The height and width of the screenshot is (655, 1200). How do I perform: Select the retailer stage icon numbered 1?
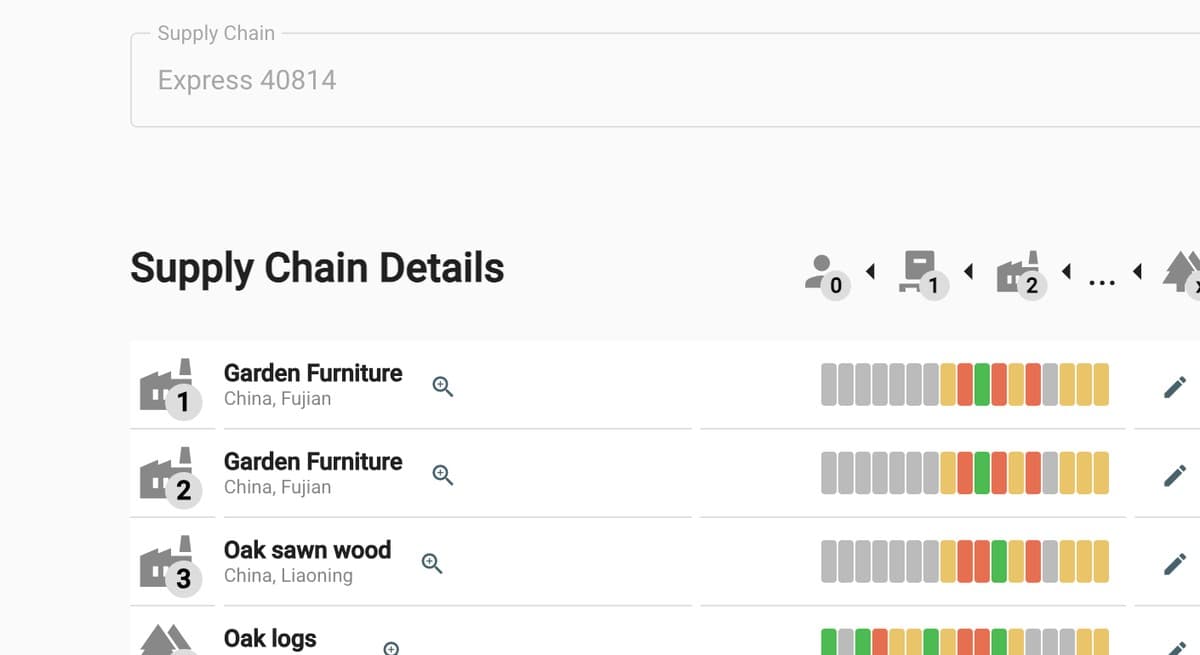(922, 272)
